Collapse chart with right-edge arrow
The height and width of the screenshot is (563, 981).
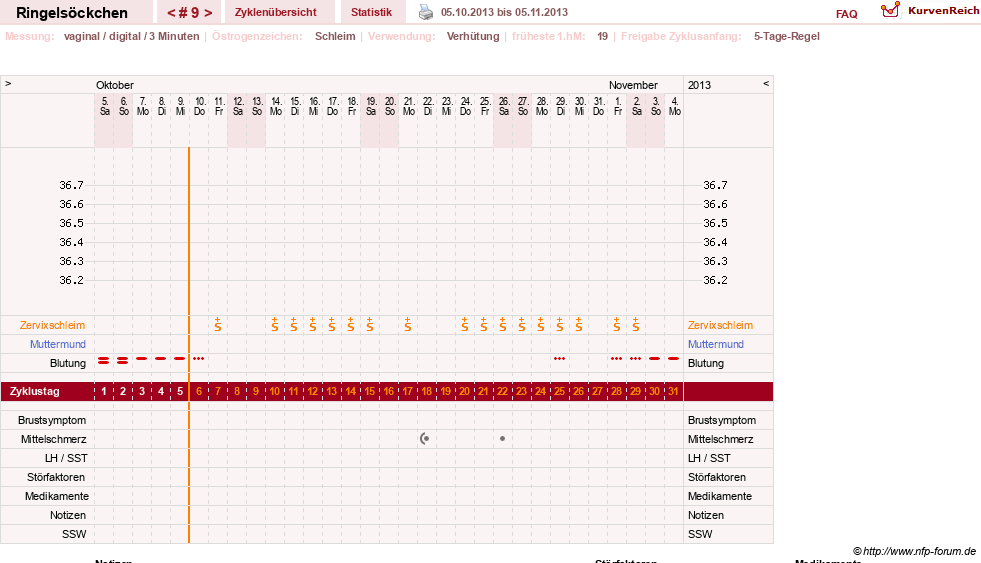766,83
